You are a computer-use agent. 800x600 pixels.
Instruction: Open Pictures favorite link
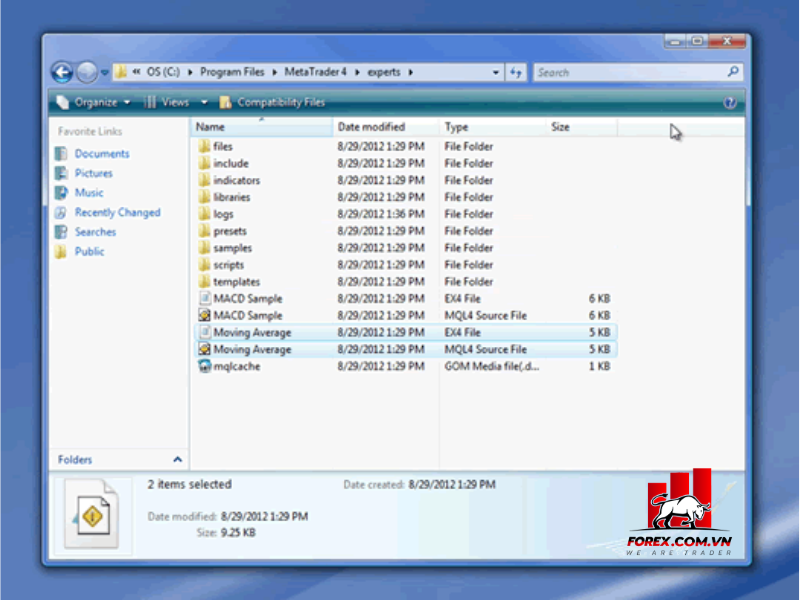point(93,173)
